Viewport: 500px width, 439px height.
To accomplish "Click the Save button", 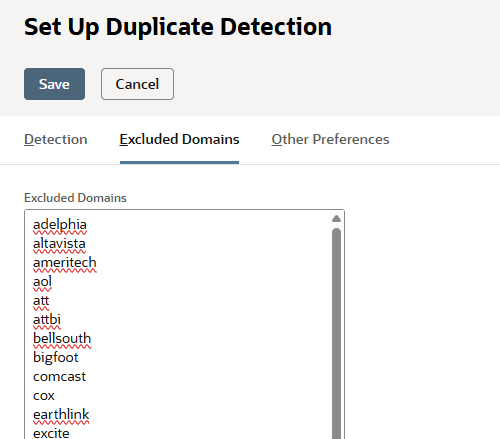I will click(54, 84).
